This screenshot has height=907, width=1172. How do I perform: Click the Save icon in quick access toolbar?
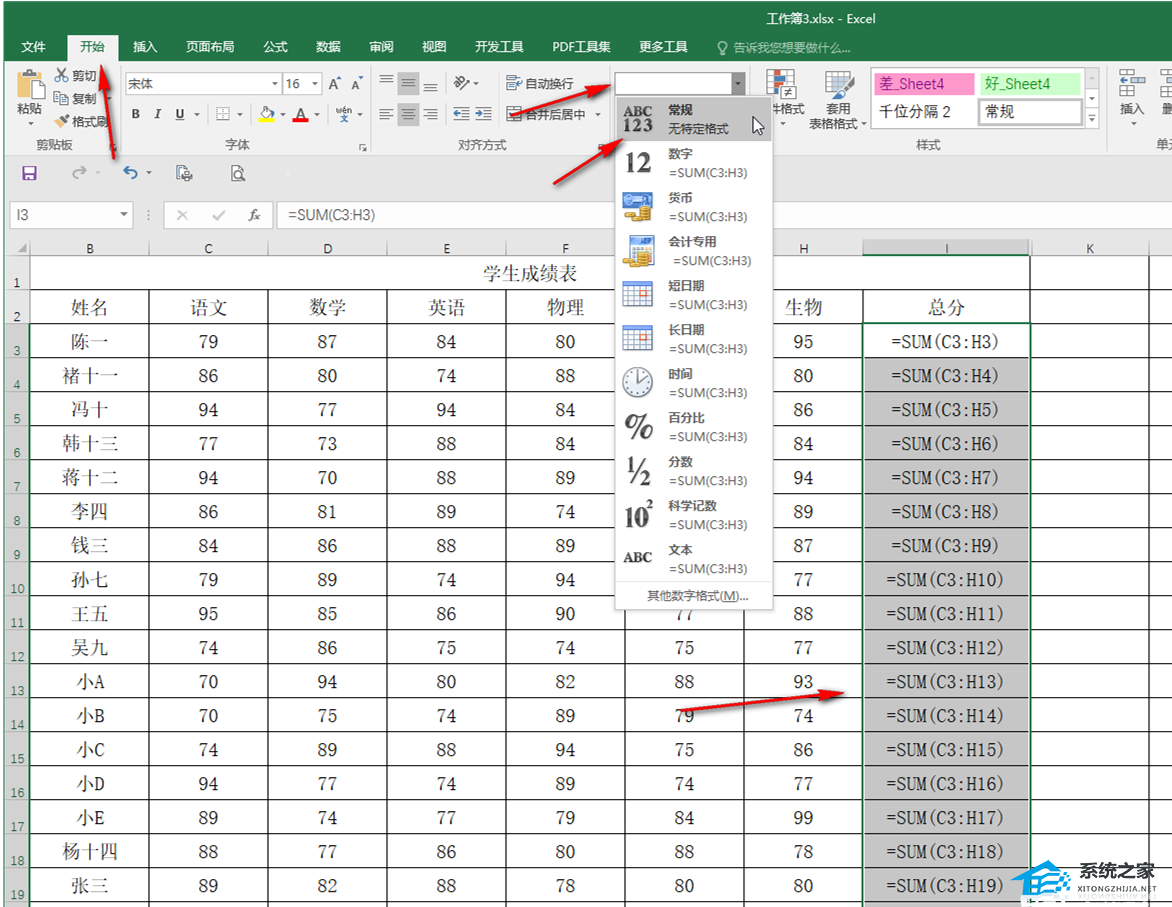pos(29,173)
